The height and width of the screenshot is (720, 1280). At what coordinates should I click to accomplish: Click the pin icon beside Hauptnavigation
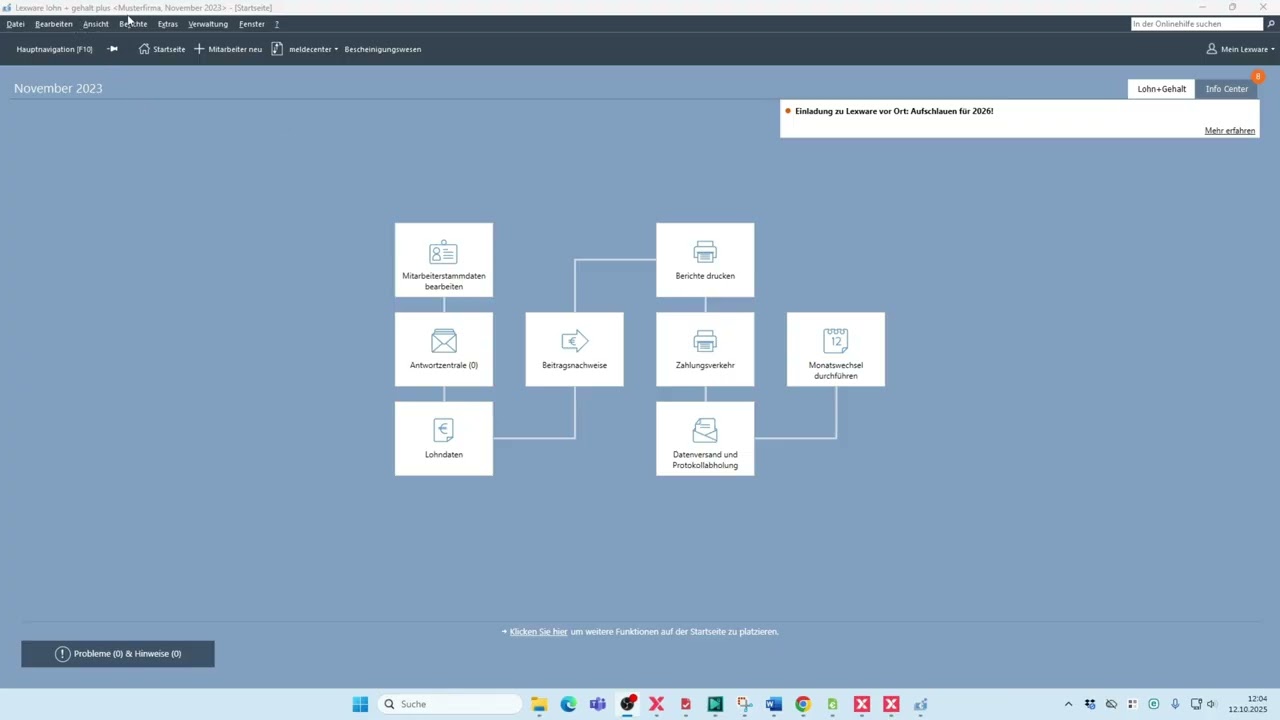click(113, 49)
